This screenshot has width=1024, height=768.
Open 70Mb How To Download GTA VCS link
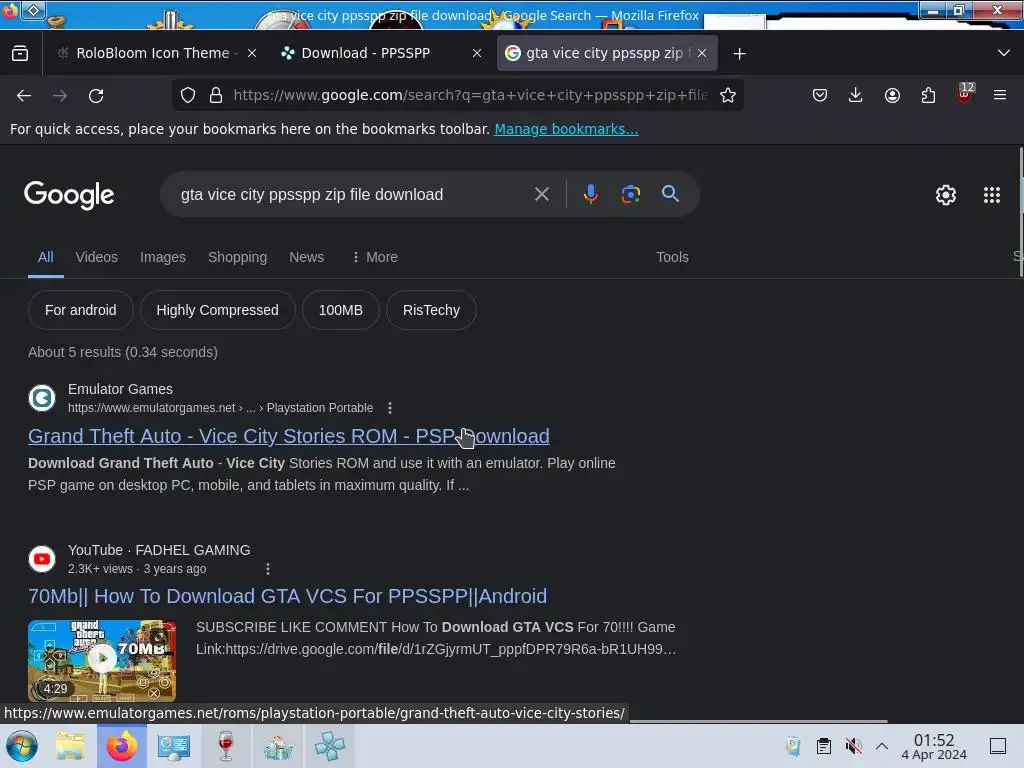(287, 596)
